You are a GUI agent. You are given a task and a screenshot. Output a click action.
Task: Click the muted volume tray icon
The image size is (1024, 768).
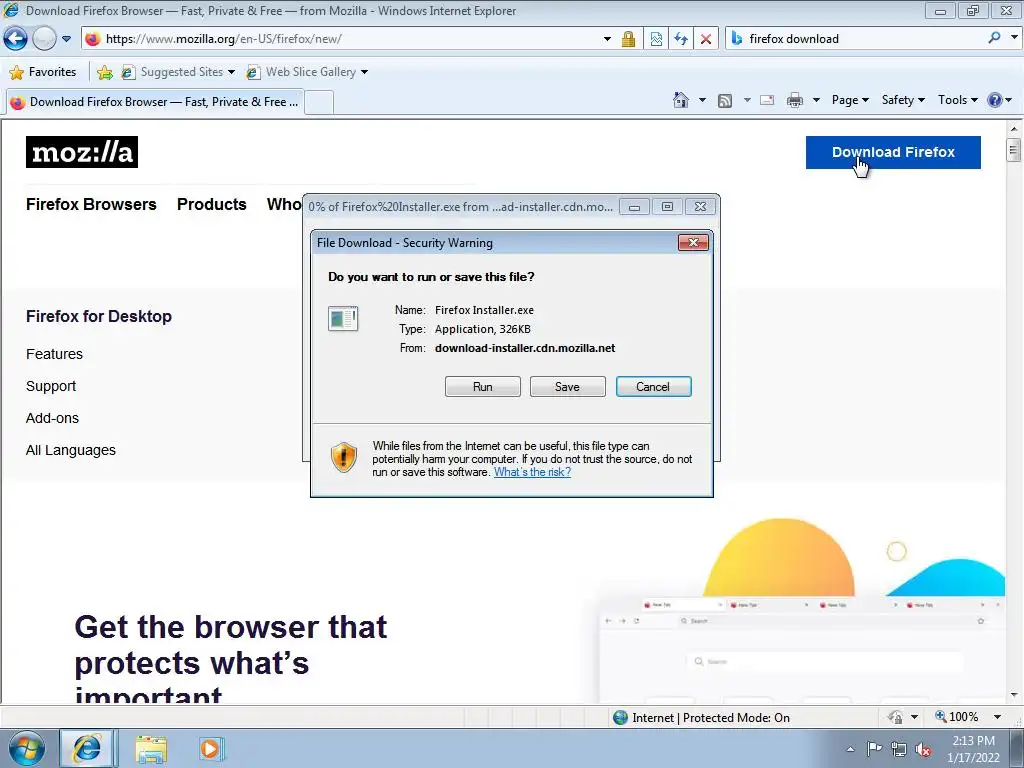[x=923, y=750]
